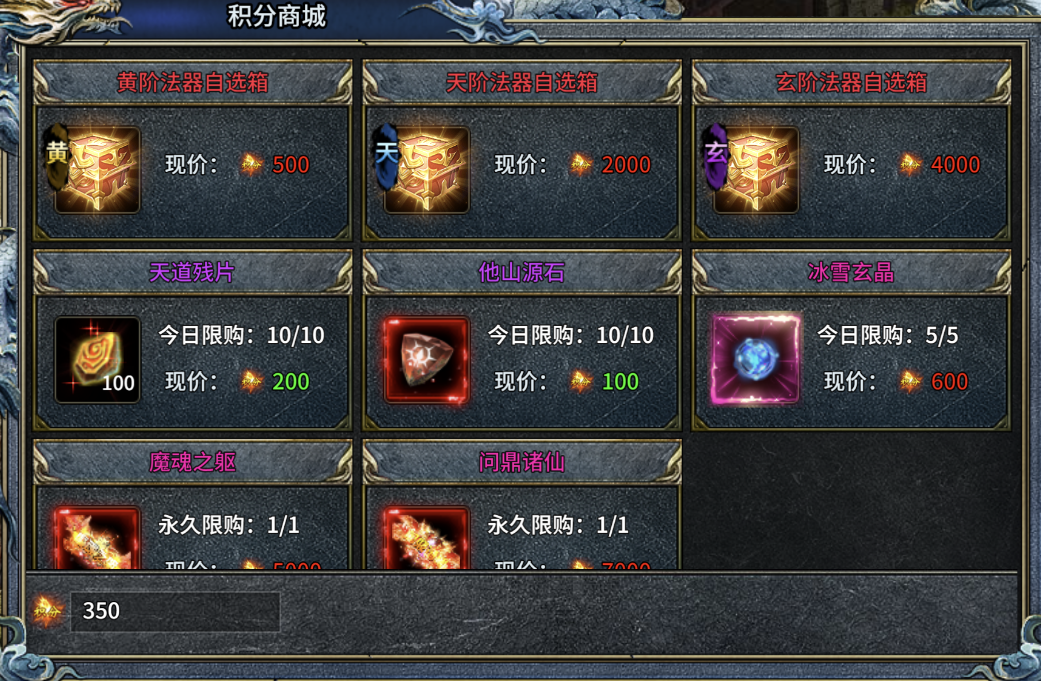The image size is (1041, 681).
Task: Click the points currency icon beside 350
Action: click(x=47, y=611)
